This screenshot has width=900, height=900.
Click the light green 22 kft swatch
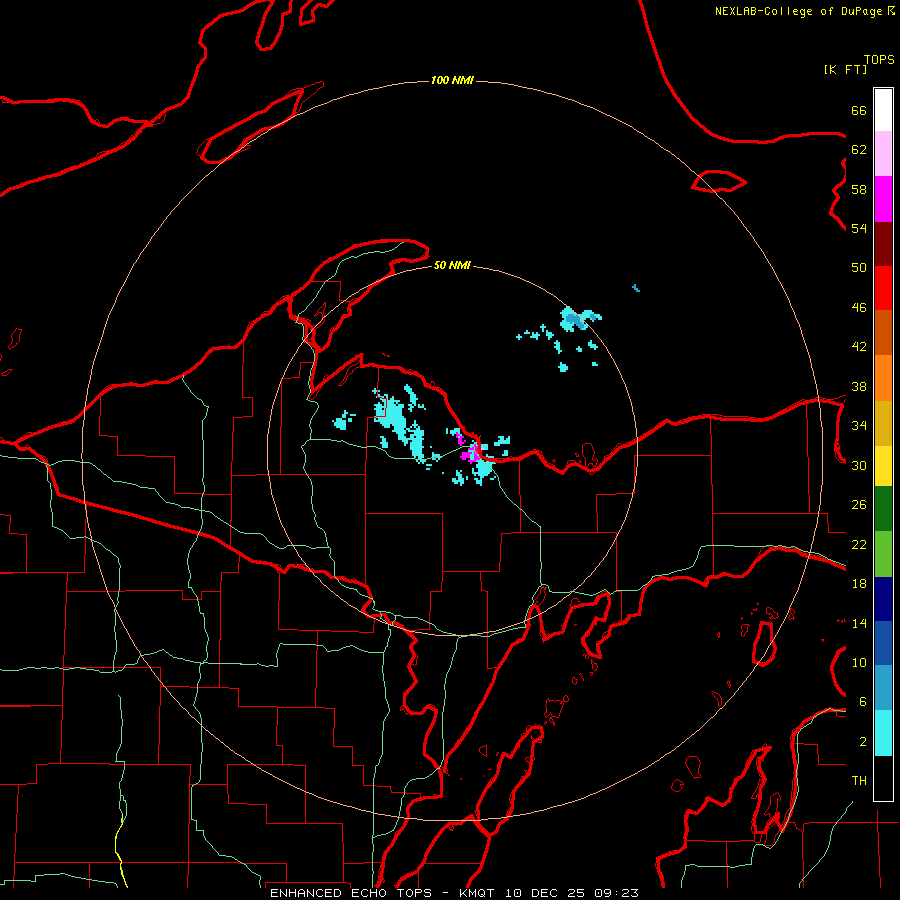pyautogui.click(x=883, y=553)
